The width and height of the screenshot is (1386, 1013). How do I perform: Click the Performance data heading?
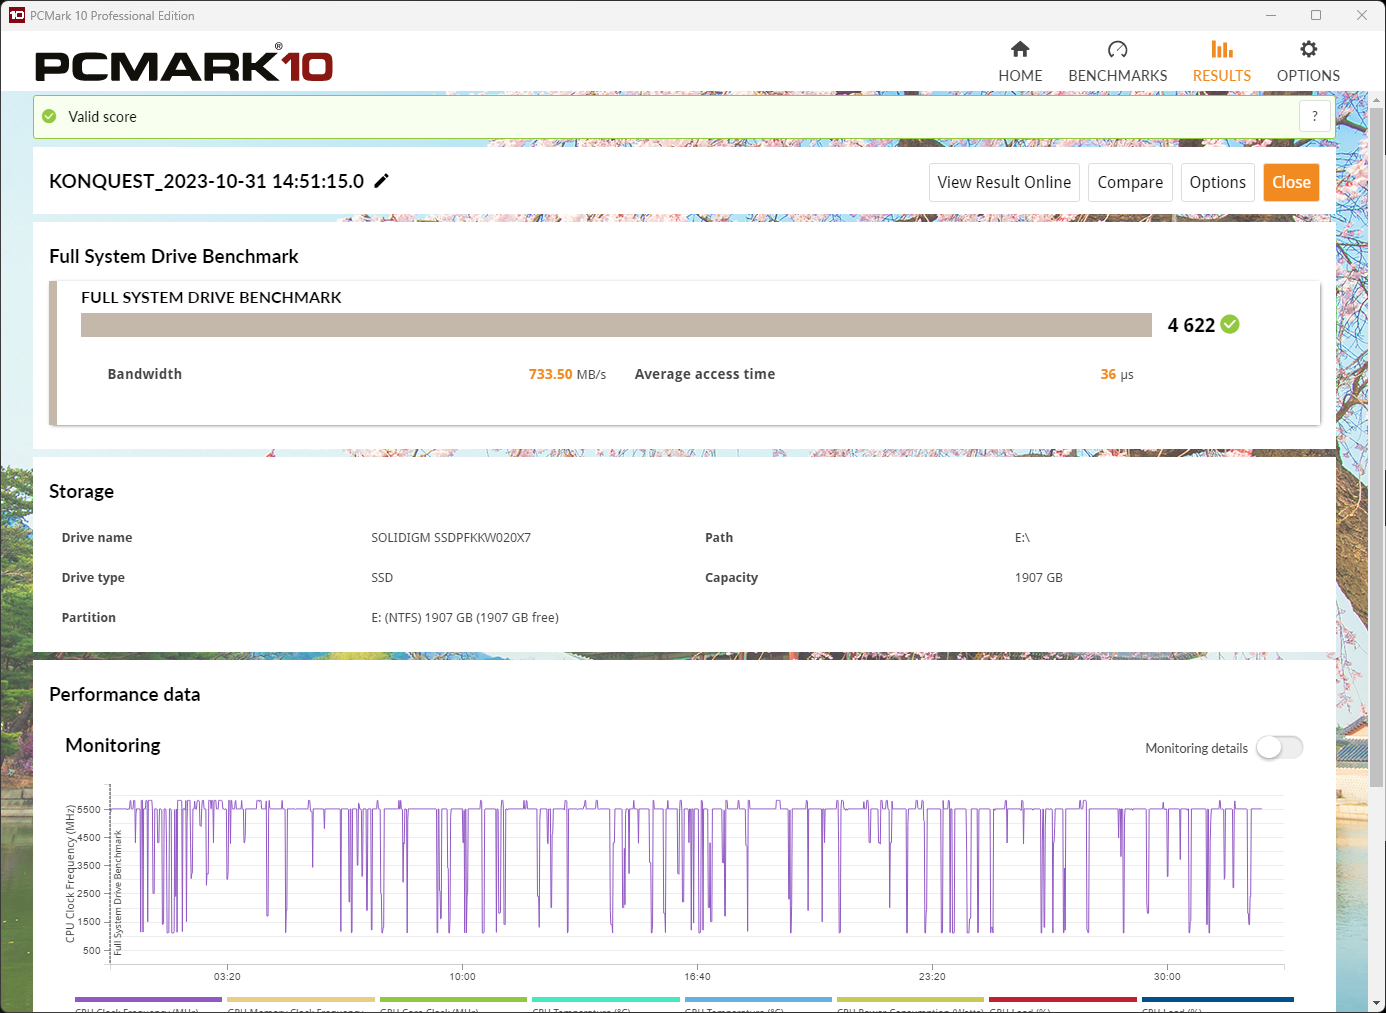coord(125,694)
